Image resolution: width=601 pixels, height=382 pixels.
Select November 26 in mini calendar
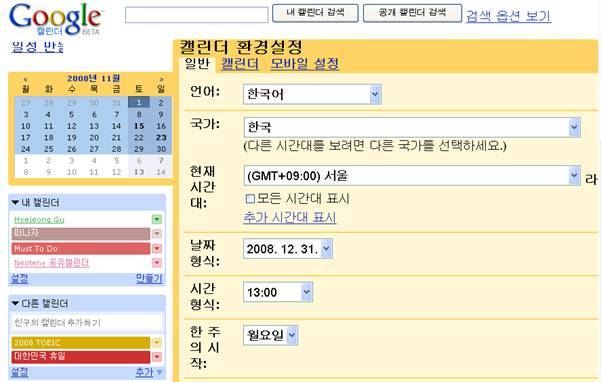(72, 149)
